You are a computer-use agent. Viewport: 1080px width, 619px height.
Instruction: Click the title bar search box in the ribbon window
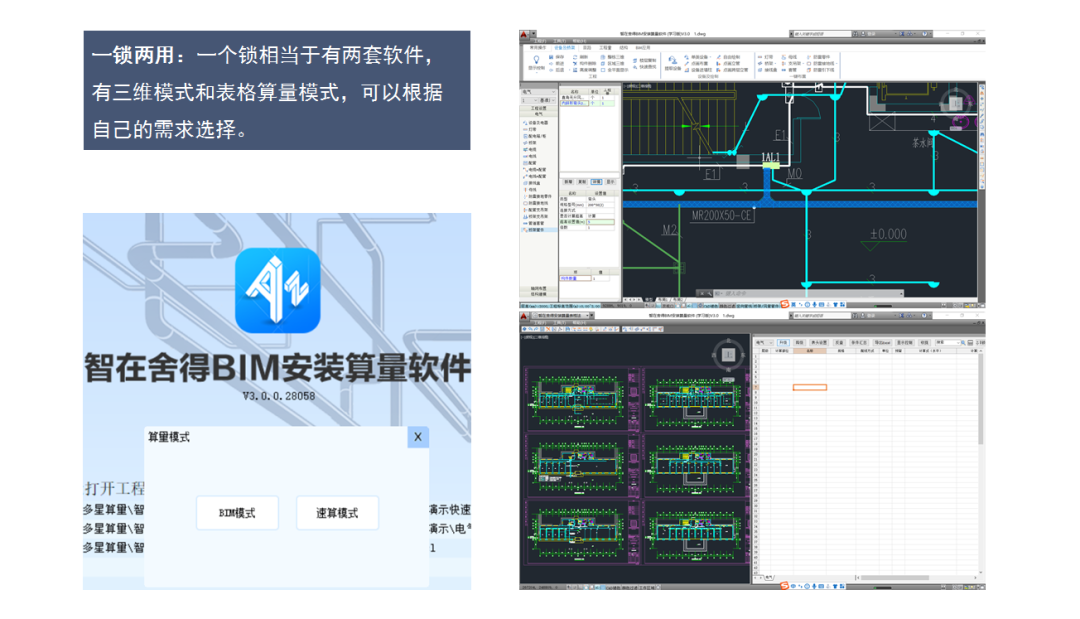click(x=820, y=34)
